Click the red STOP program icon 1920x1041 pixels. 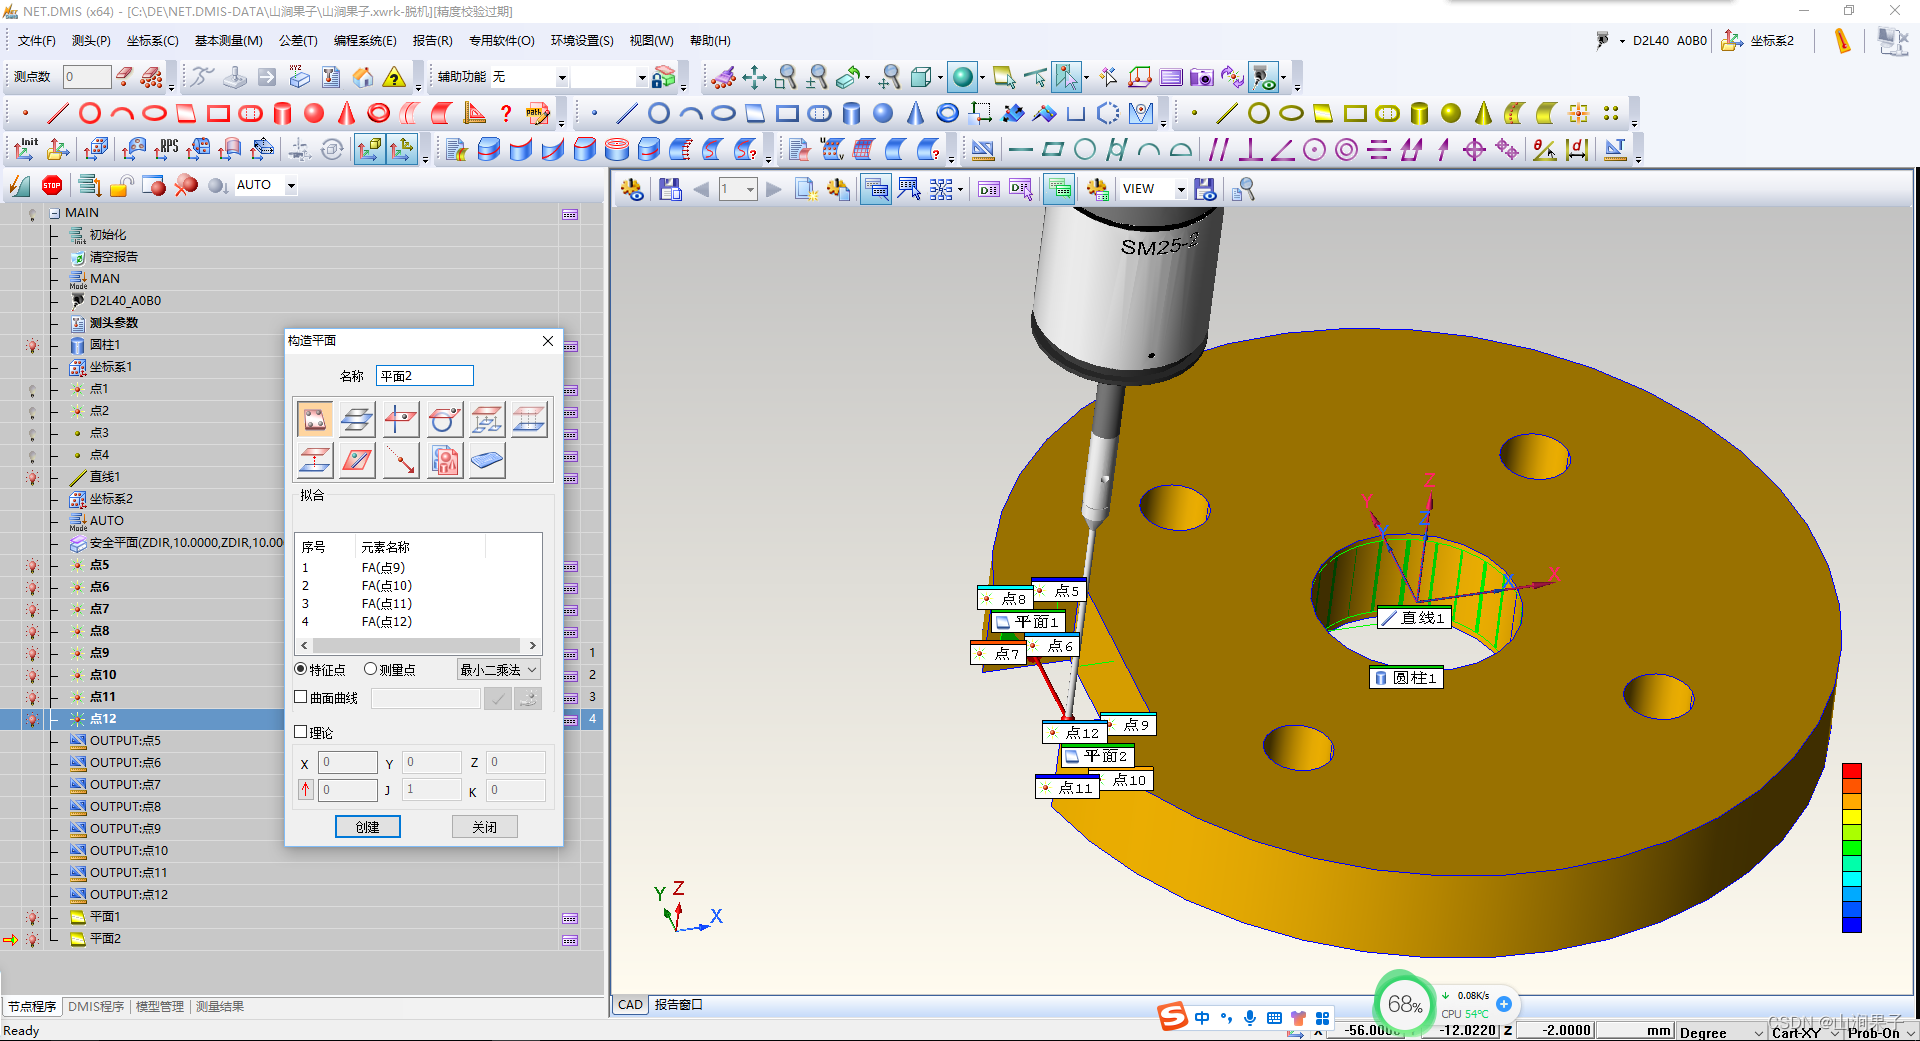(x=52, y=185)
